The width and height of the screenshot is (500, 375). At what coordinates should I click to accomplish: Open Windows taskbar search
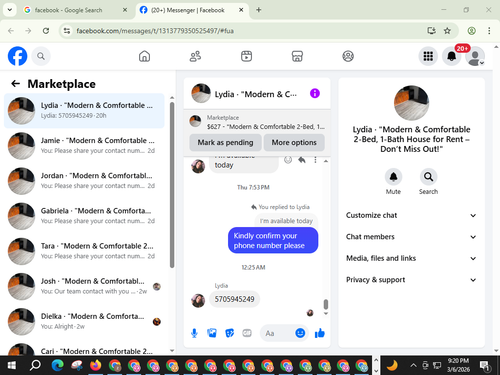tap(35, 365)
